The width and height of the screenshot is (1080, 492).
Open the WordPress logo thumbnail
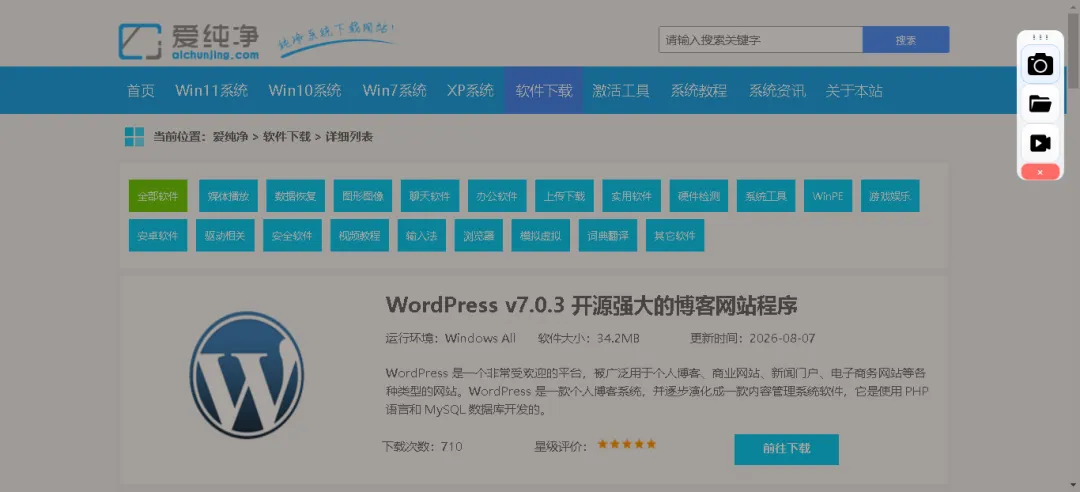point(246,375)
